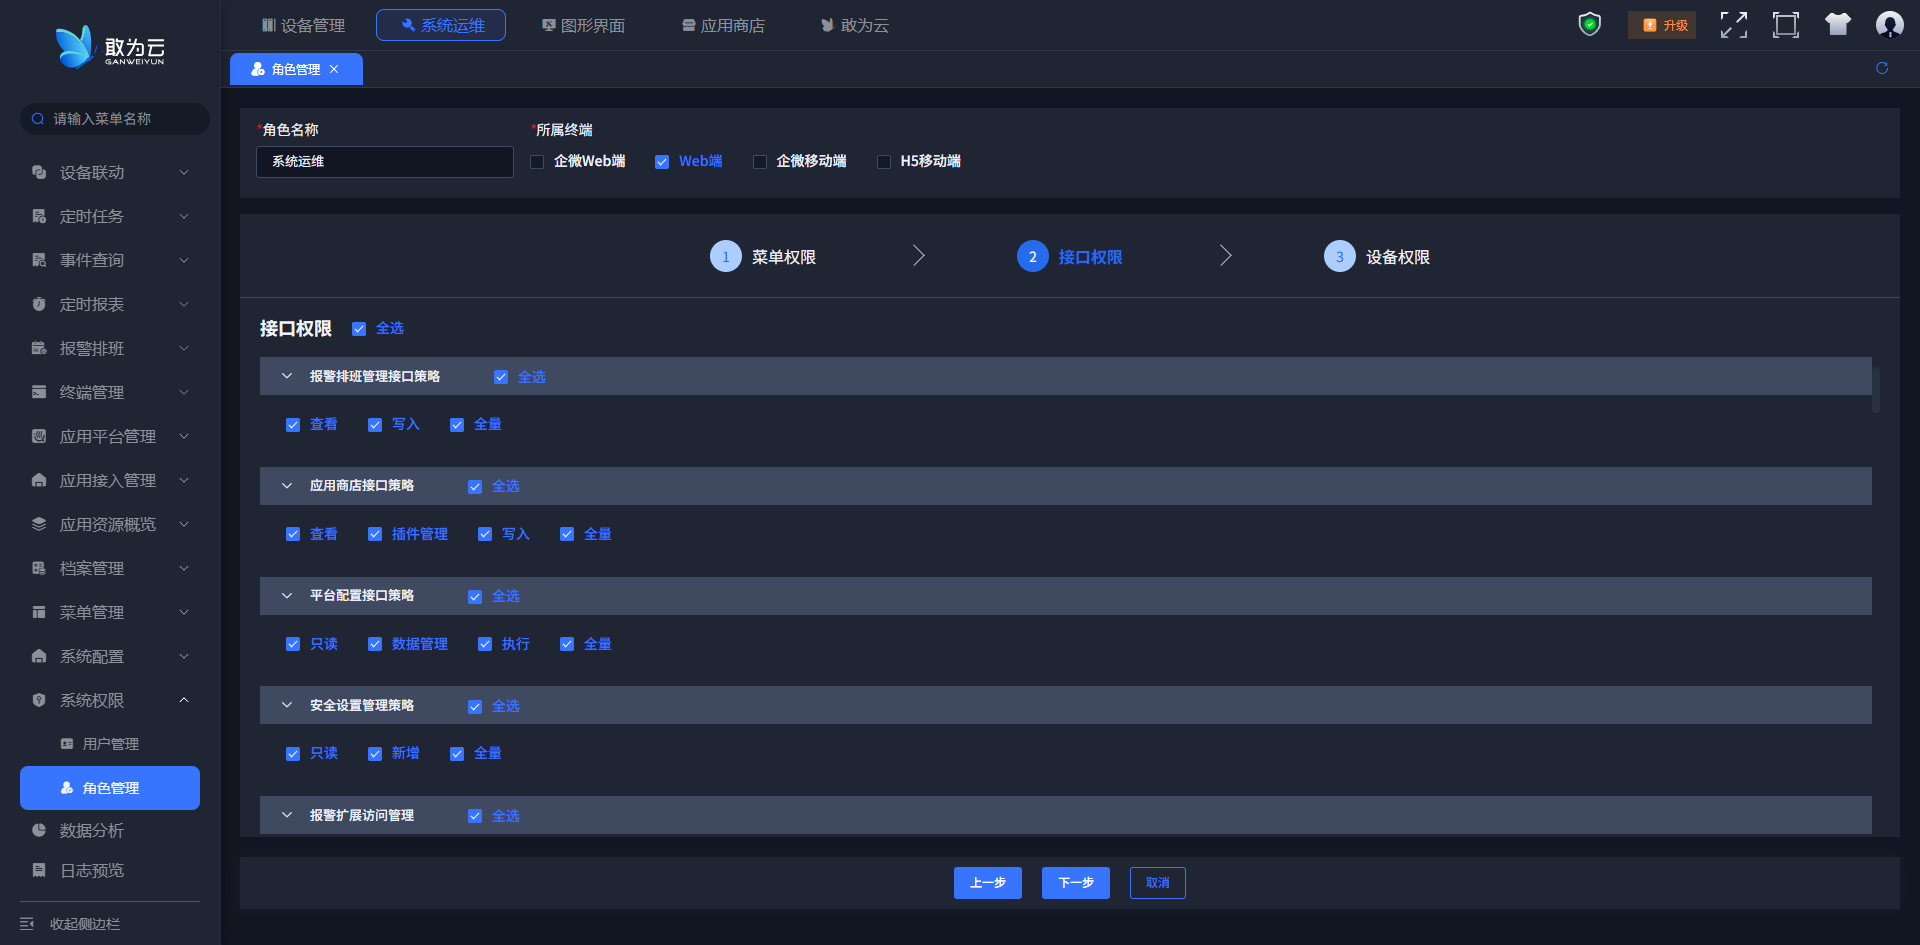Click the security shield icon in header
Screen dimensions: 1920x945
[1589, 24]
